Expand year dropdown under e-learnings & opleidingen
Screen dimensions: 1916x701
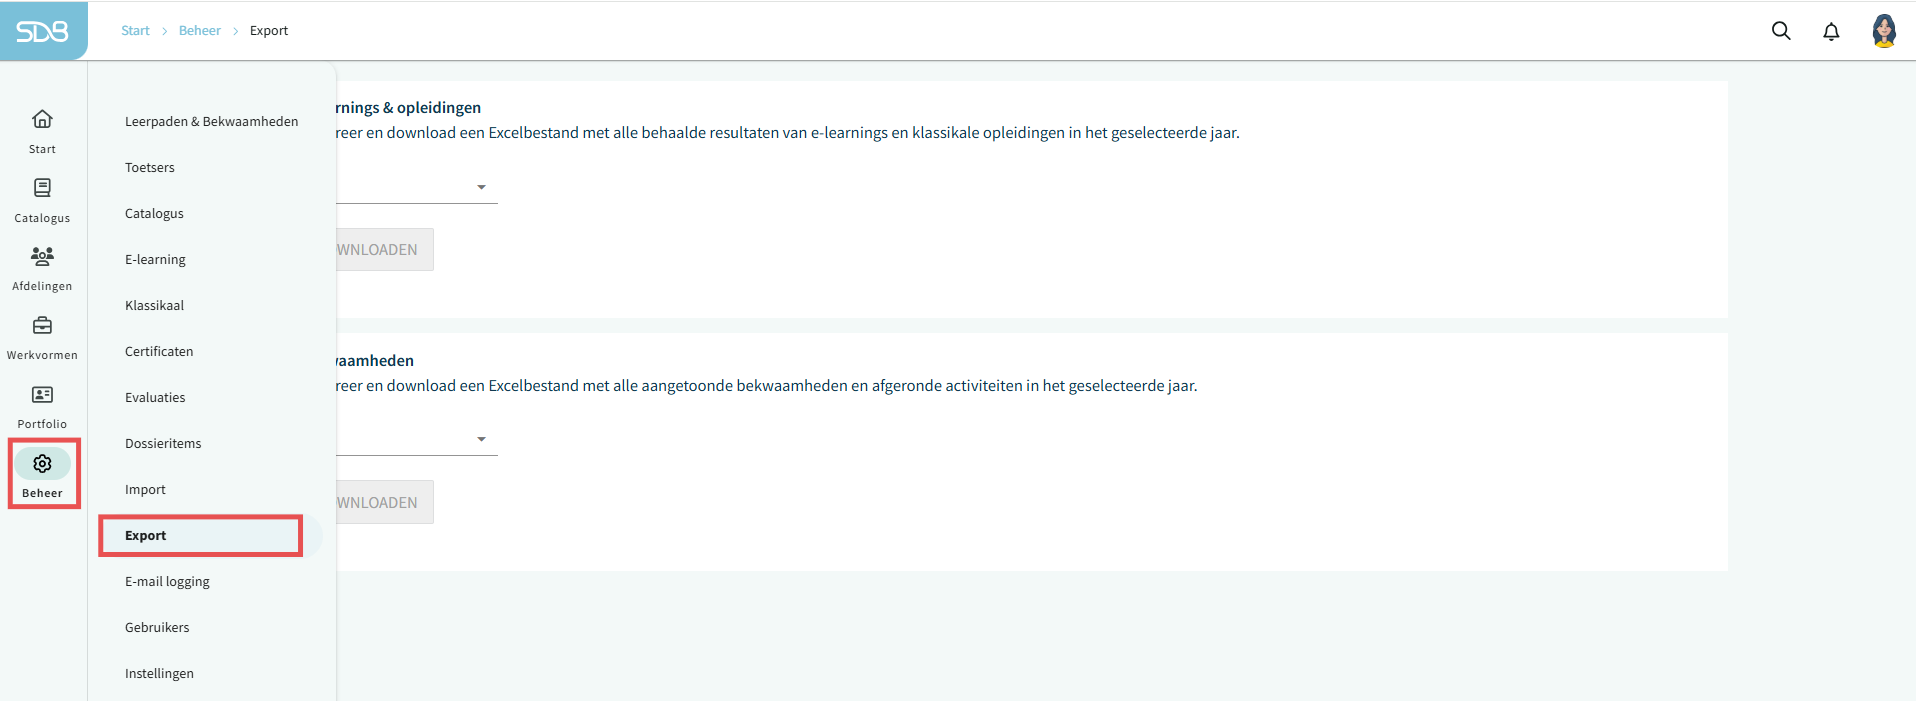tap(481, 187)
